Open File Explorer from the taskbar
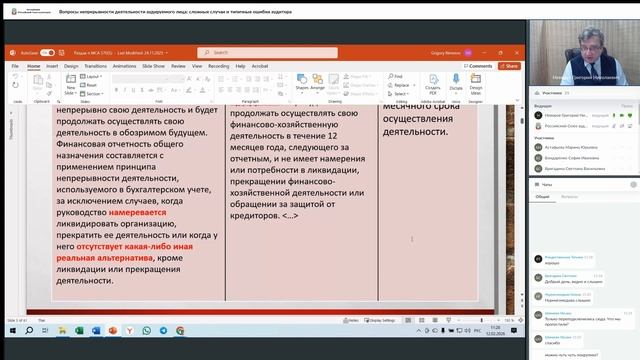 click(x=62, y=331)
